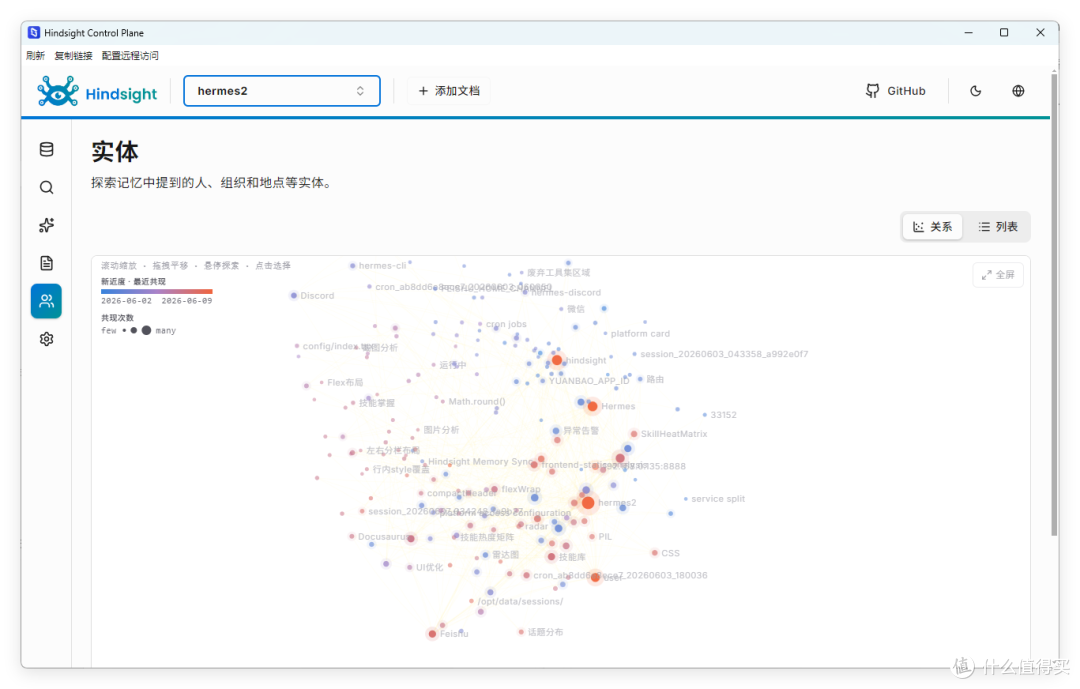Select the cron jobs graph node
Image resolution: width=1080 pixels, height=689 pixels.
pos(480,324)
